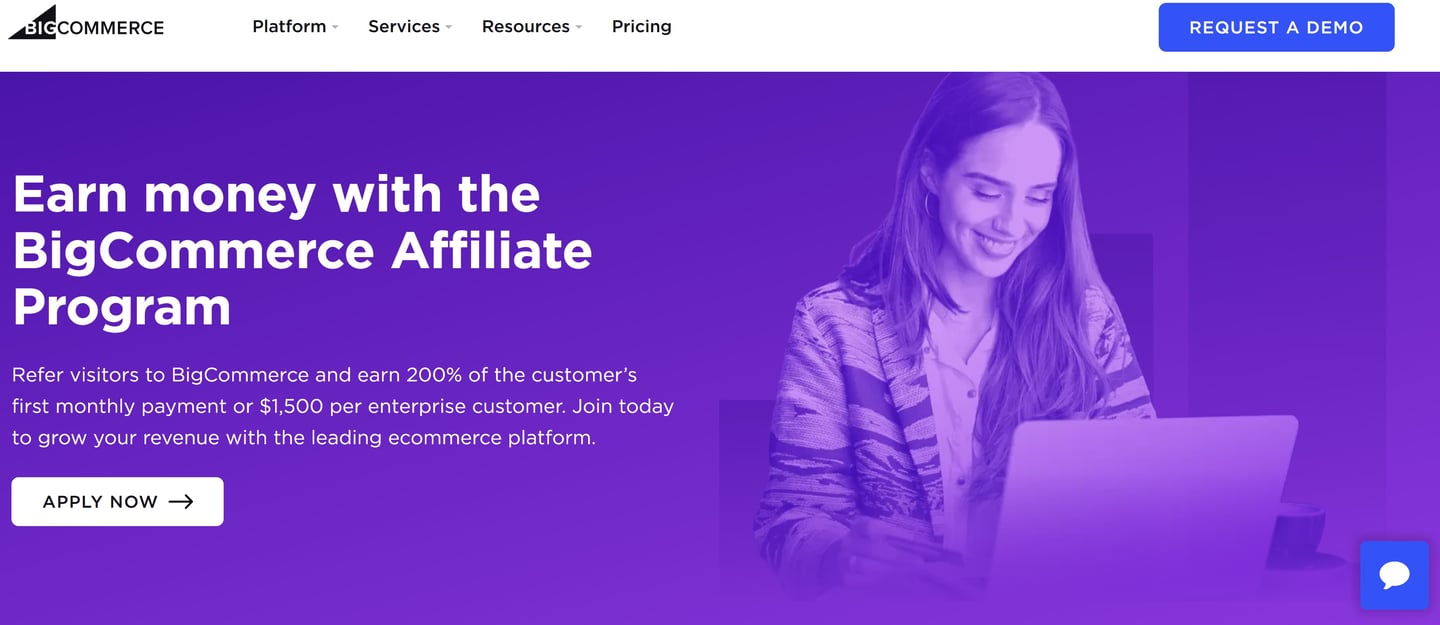Expand the Platform dropdown caret
This screenshot has height=625, width=1440.
[335, 27]
